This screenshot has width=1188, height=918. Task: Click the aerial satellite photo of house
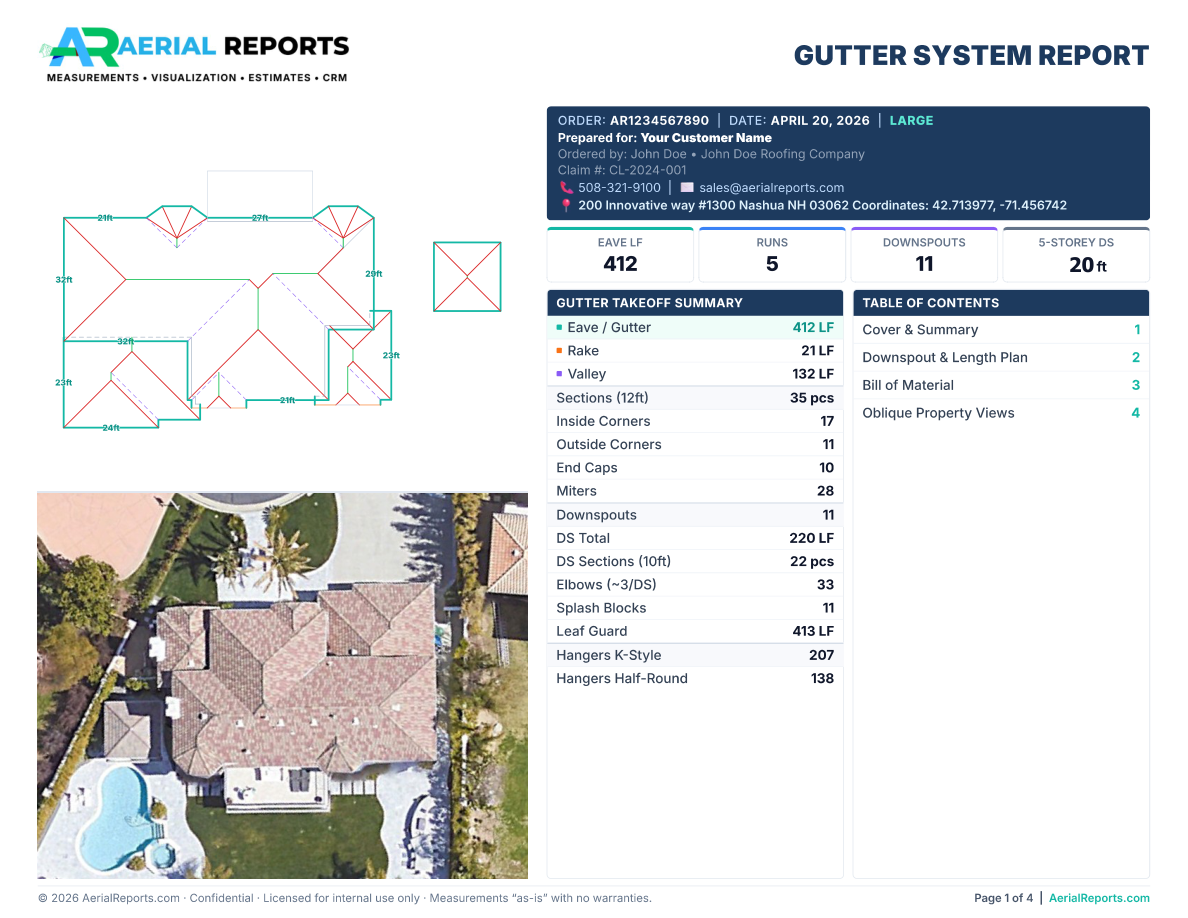point(283,685)
